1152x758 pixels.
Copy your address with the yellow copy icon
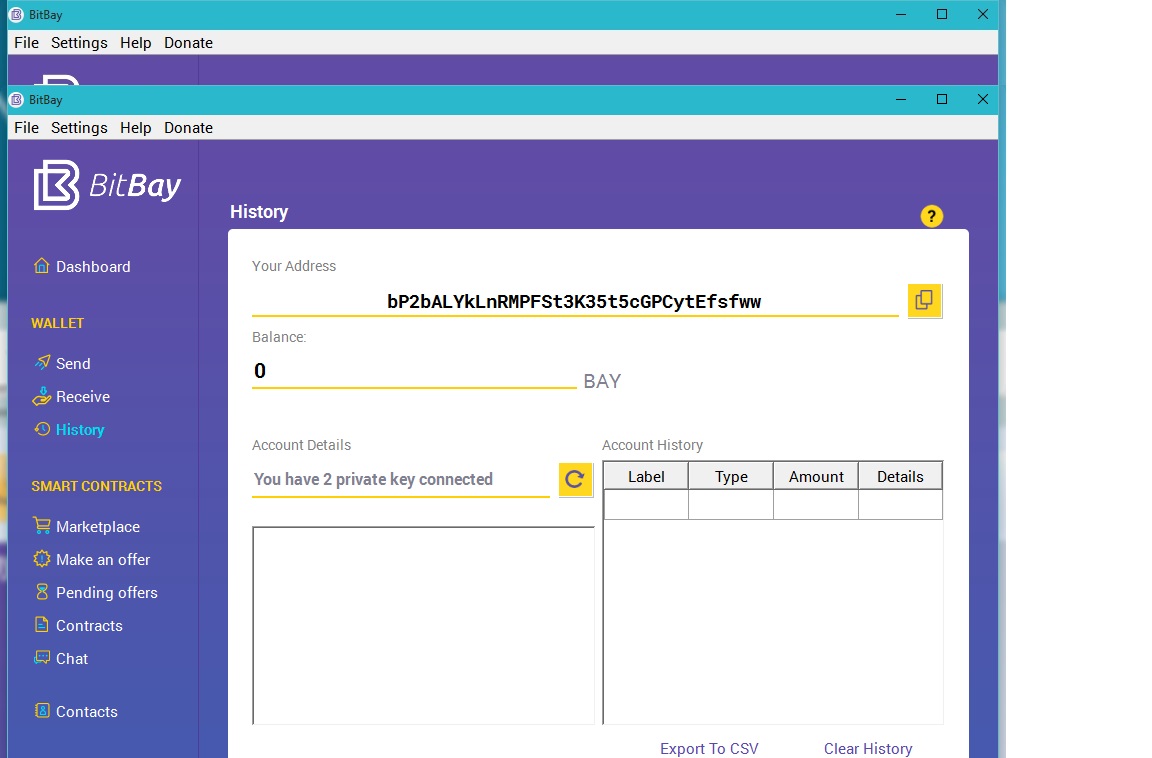(x=924, y=300)
